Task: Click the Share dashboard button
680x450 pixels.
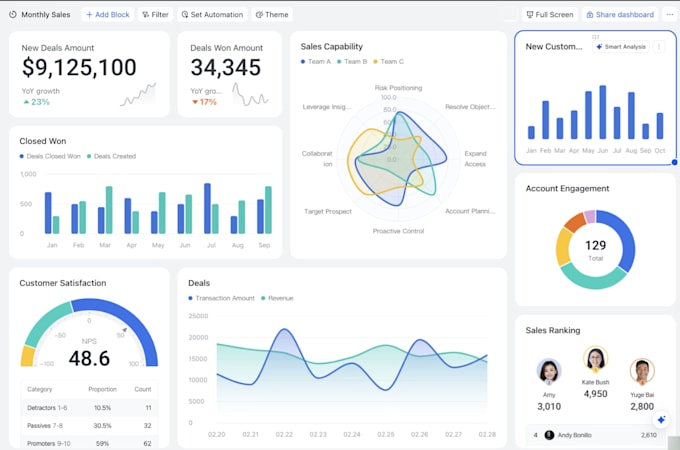Action: coord(620,14)
